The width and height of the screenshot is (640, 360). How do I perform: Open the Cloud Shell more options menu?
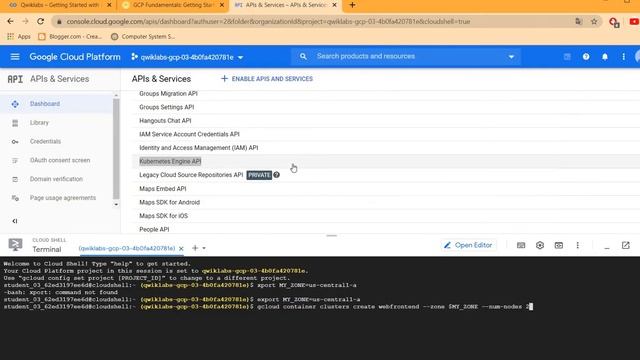578,245
